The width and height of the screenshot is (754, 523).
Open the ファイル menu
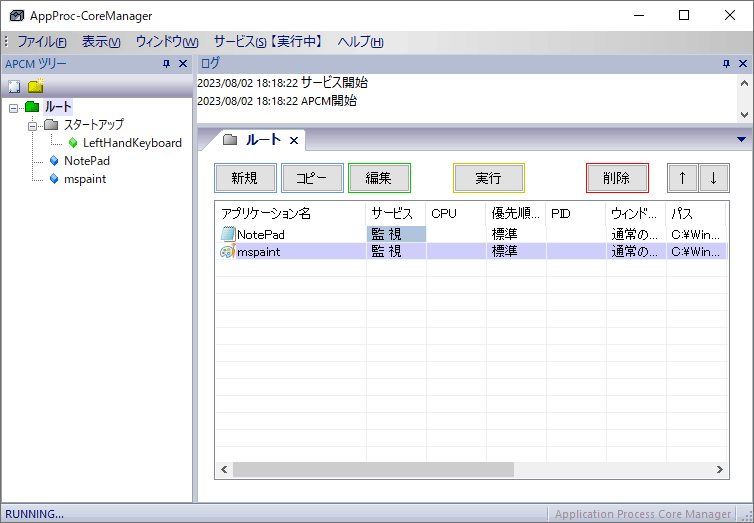coord(42,42)
